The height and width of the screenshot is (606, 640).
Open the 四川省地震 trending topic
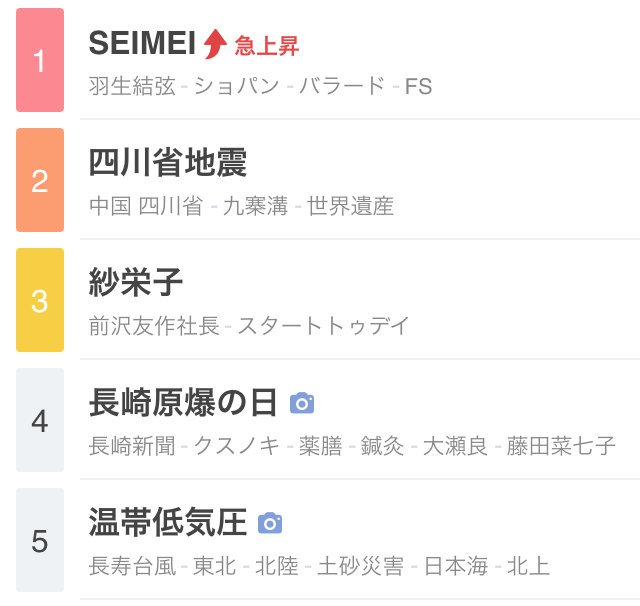coord(168,162)
